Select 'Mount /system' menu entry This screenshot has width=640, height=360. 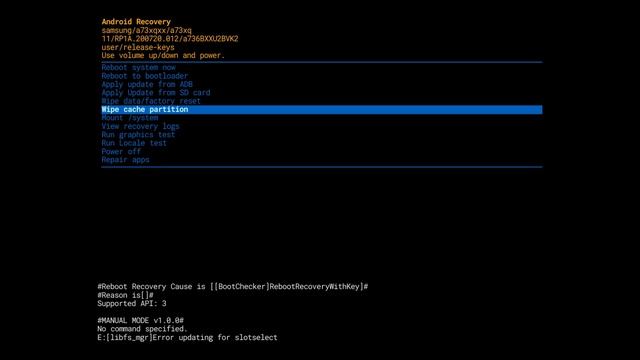coord(130,118)
